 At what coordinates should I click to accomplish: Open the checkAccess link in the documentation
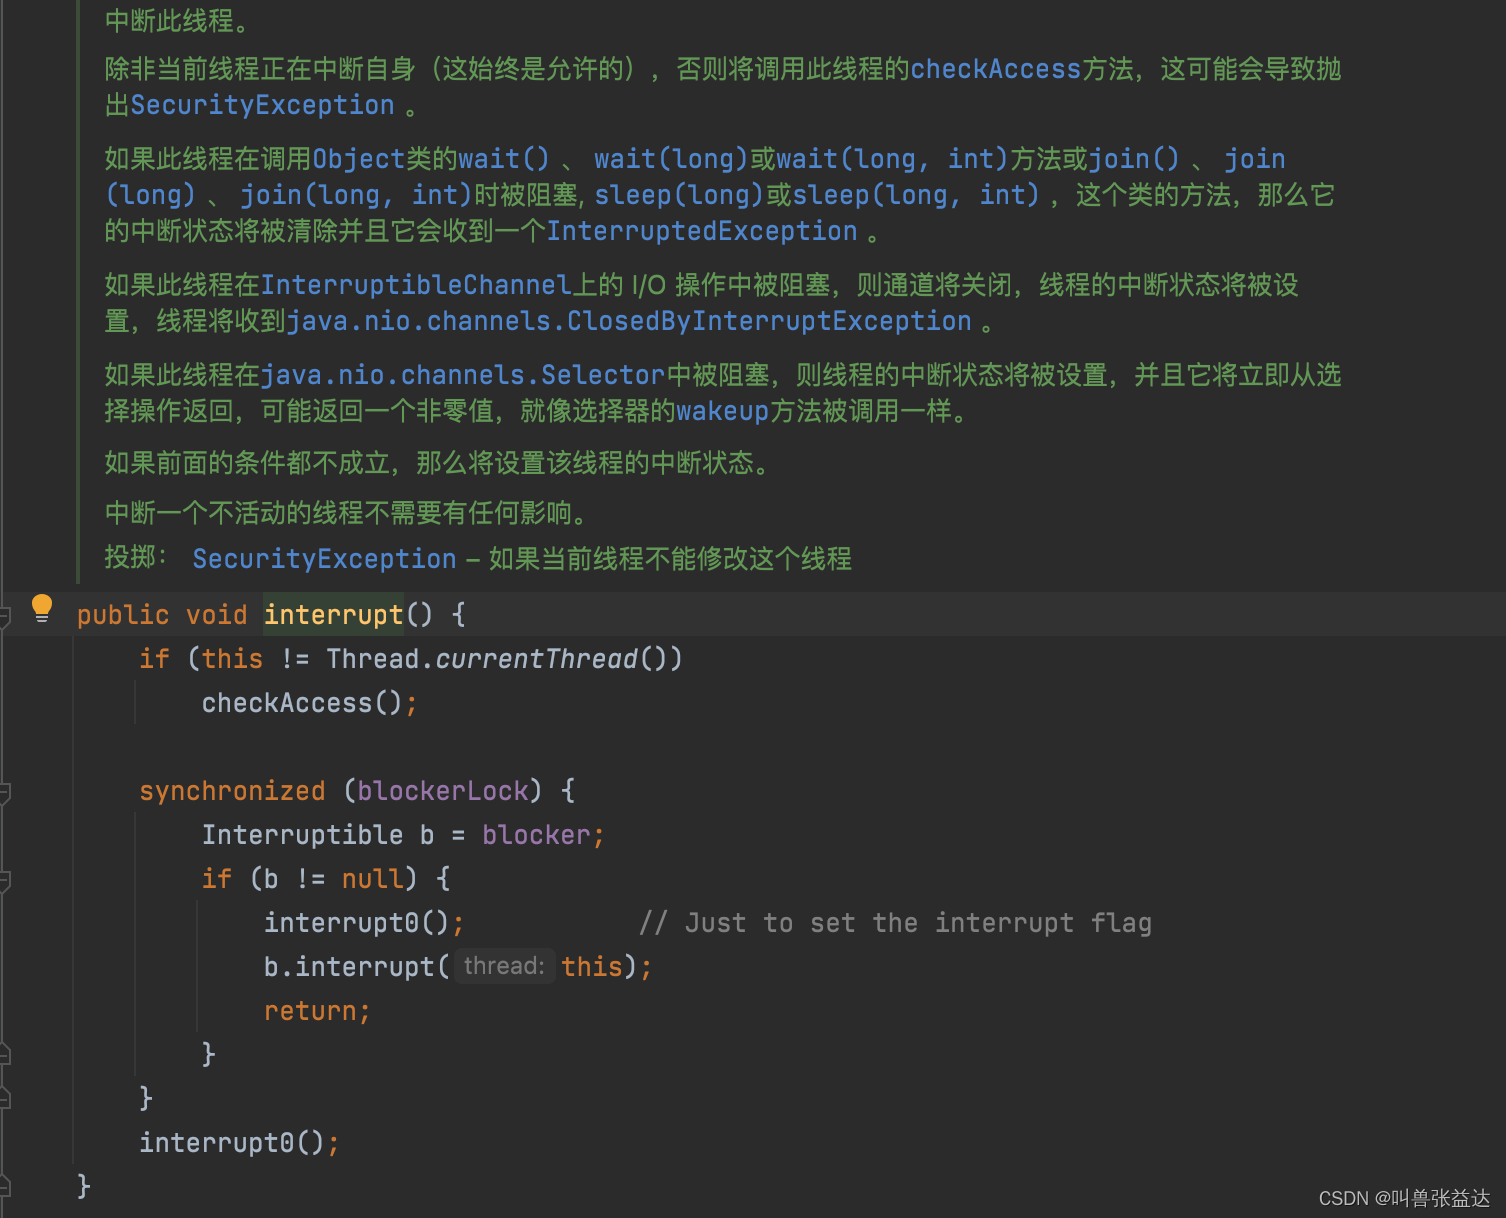pos(996,69)
